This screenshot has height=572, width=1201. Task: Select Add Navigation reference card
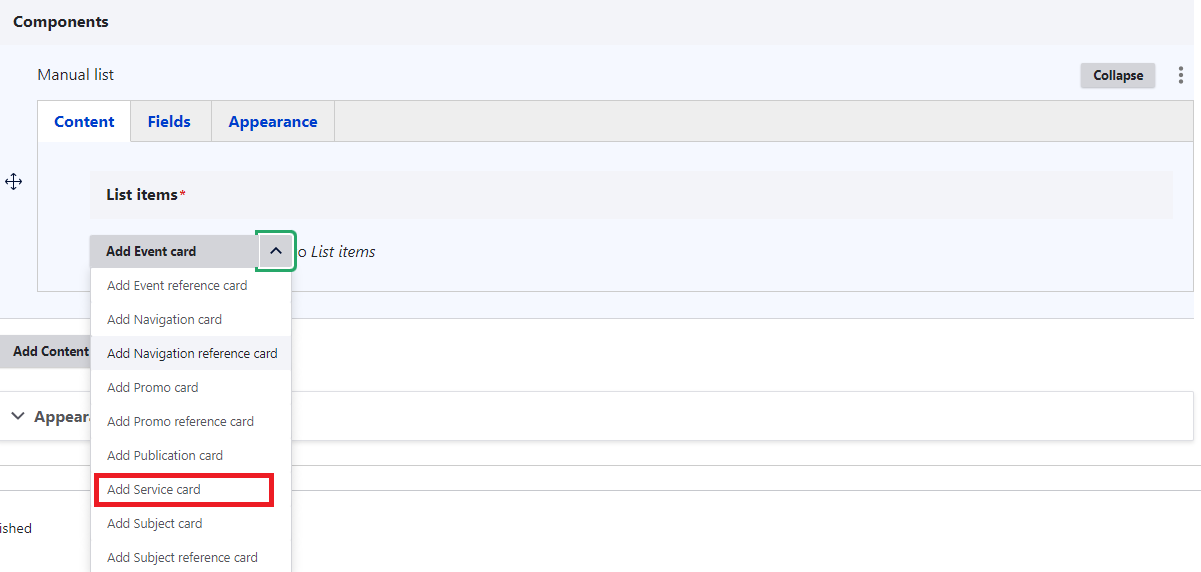coord(192,353)
